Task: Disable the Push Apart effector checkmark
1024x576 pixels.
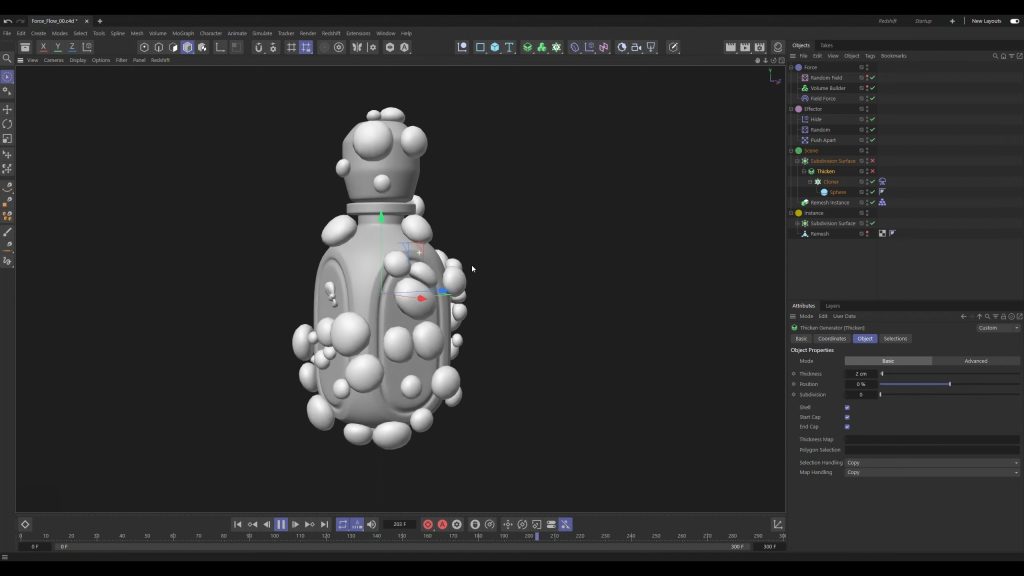Action: pos(872,140)
